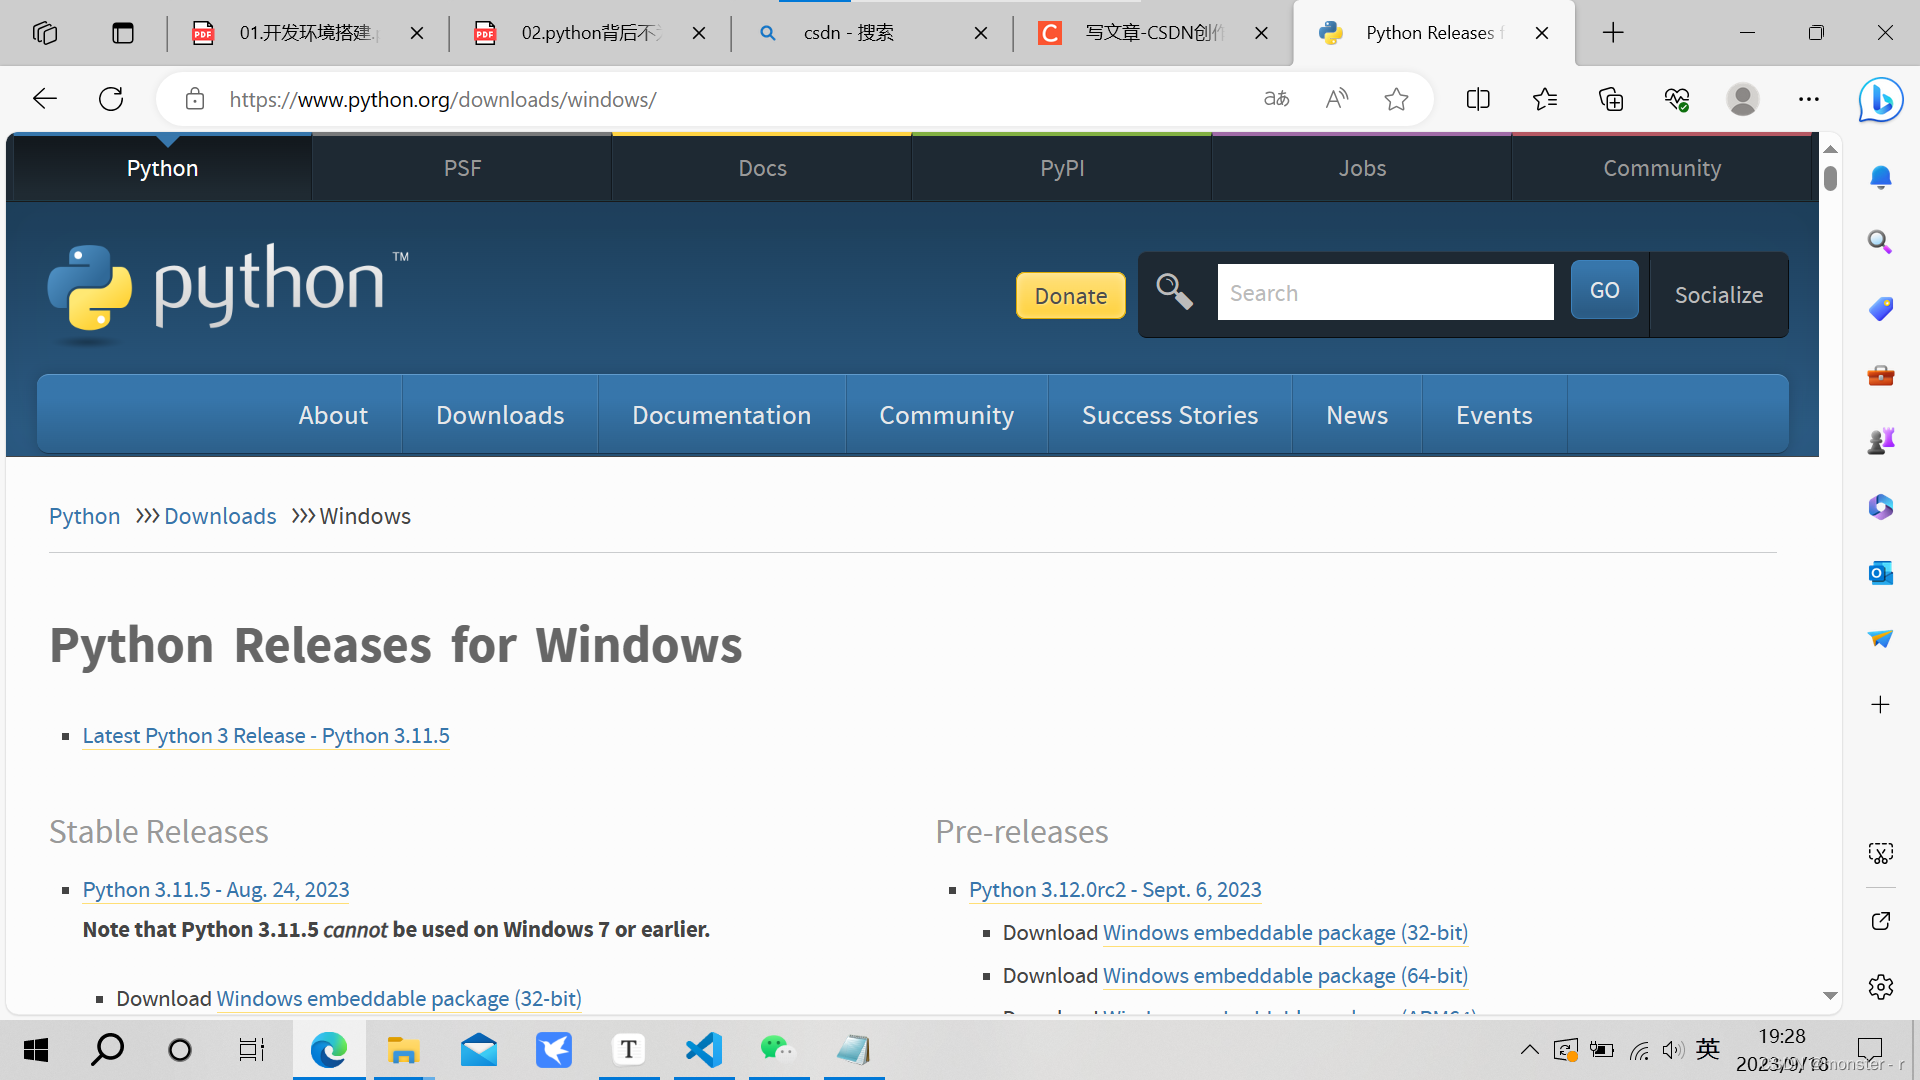Click the Bing chat sidebar icon

(x=1880, y=100)
